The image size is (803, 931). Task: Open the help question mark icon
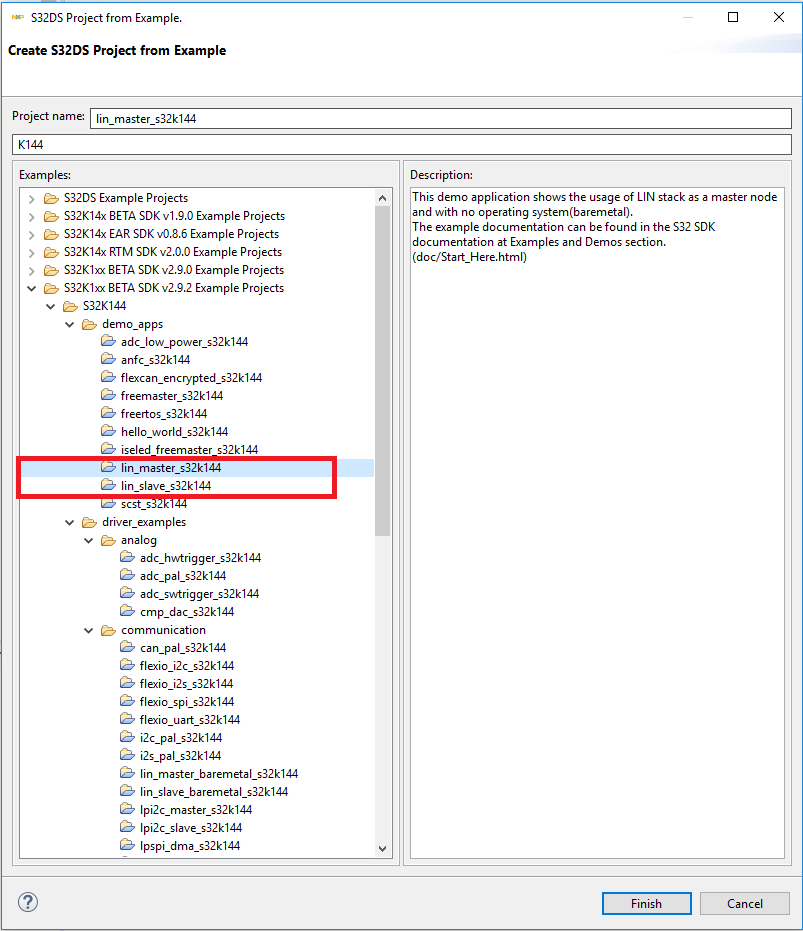[x=28, y=902]
